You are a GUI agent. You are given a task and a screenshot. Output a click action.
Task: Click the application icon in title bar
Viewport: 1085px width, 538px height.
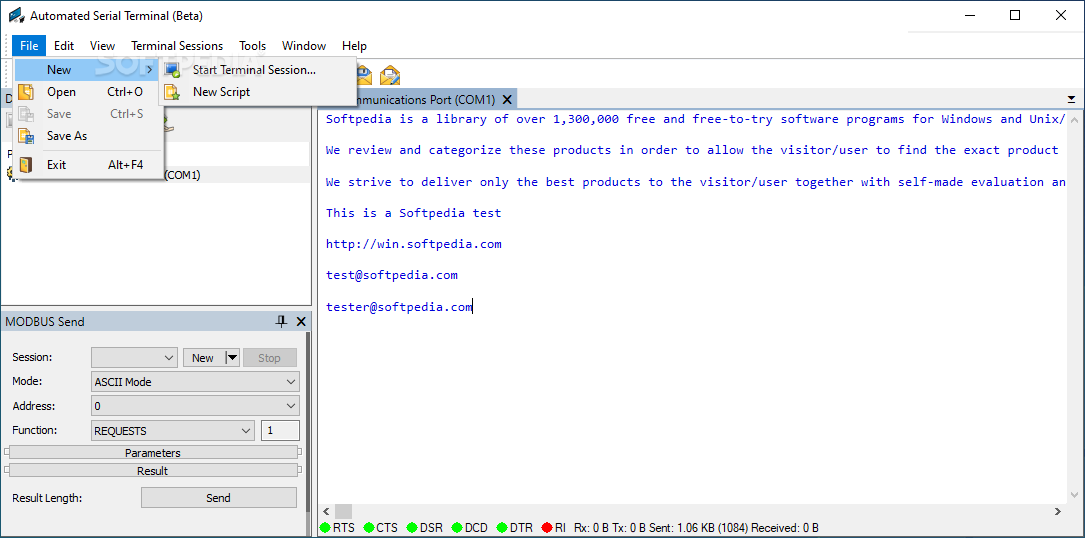point(16,16)
